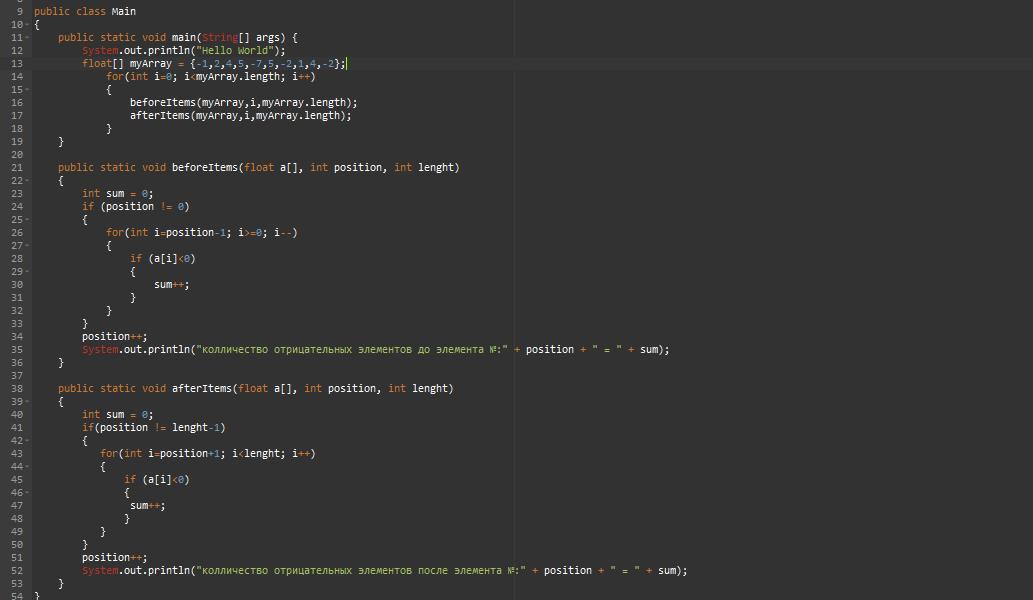
Task: Fold the block at line 46
Action: tap(27, 493)
